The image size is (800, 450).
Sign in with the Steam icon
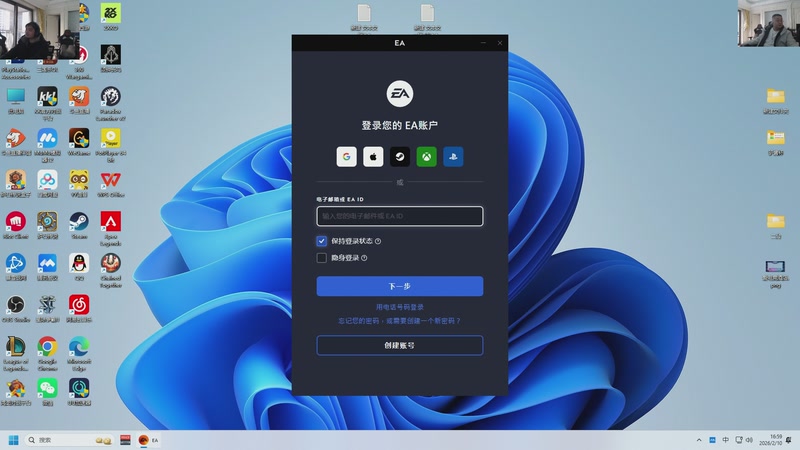pyautogui.click(x=399, y=157)
